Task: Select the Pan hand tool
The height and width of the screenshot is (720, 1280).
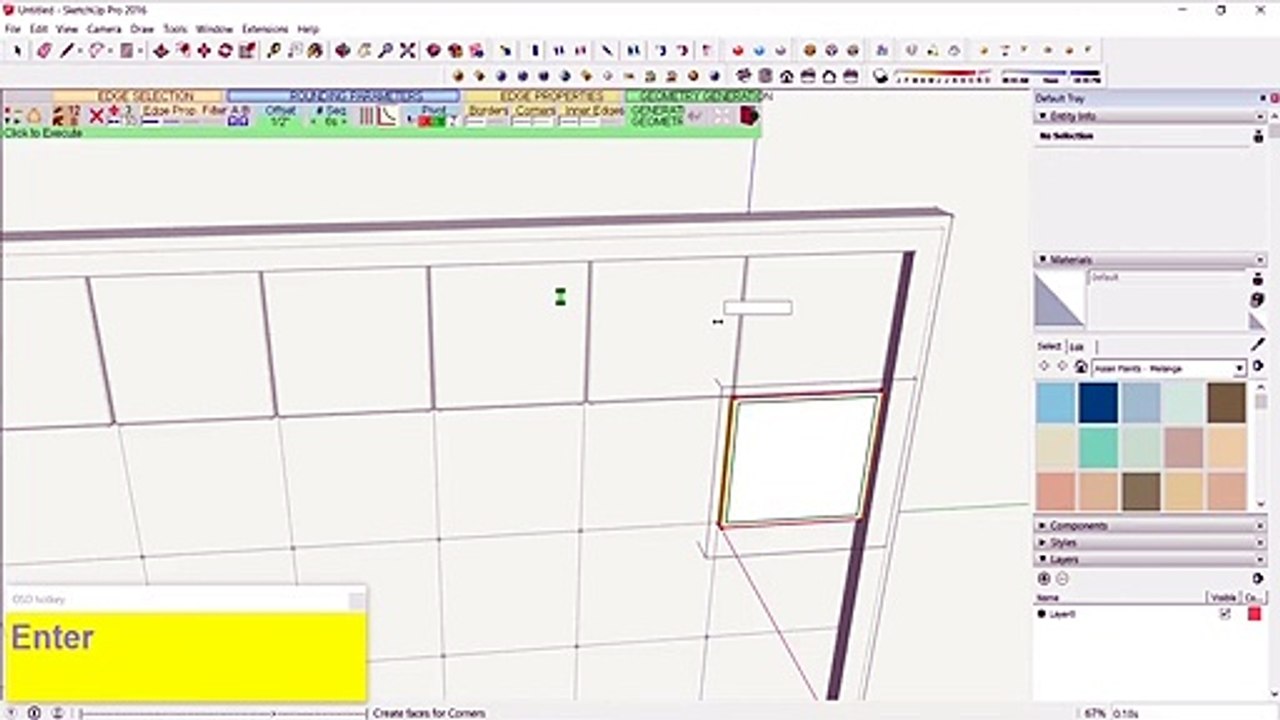Action: coord(363,50)
